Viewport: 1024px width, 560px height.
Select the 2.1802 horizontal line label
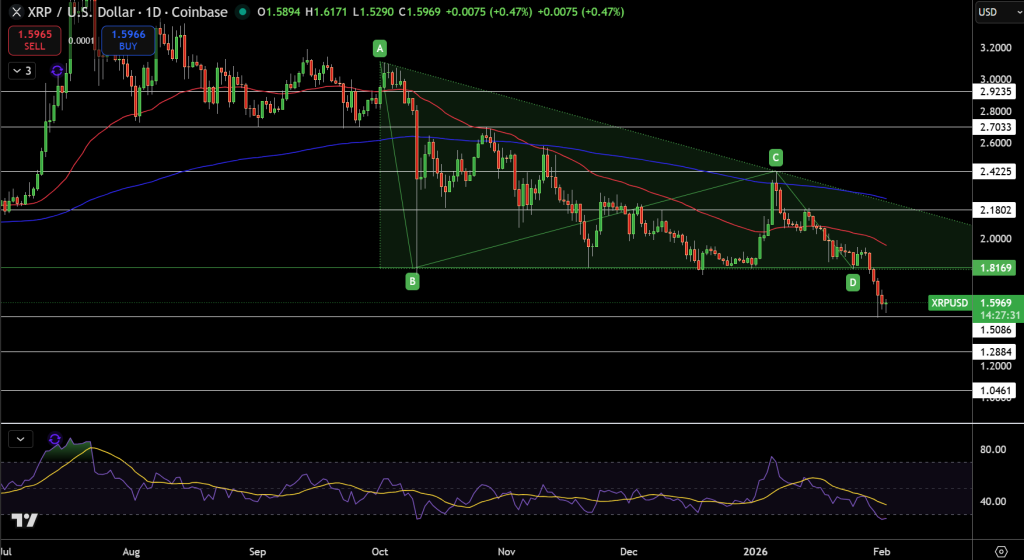tap(997, 210)
